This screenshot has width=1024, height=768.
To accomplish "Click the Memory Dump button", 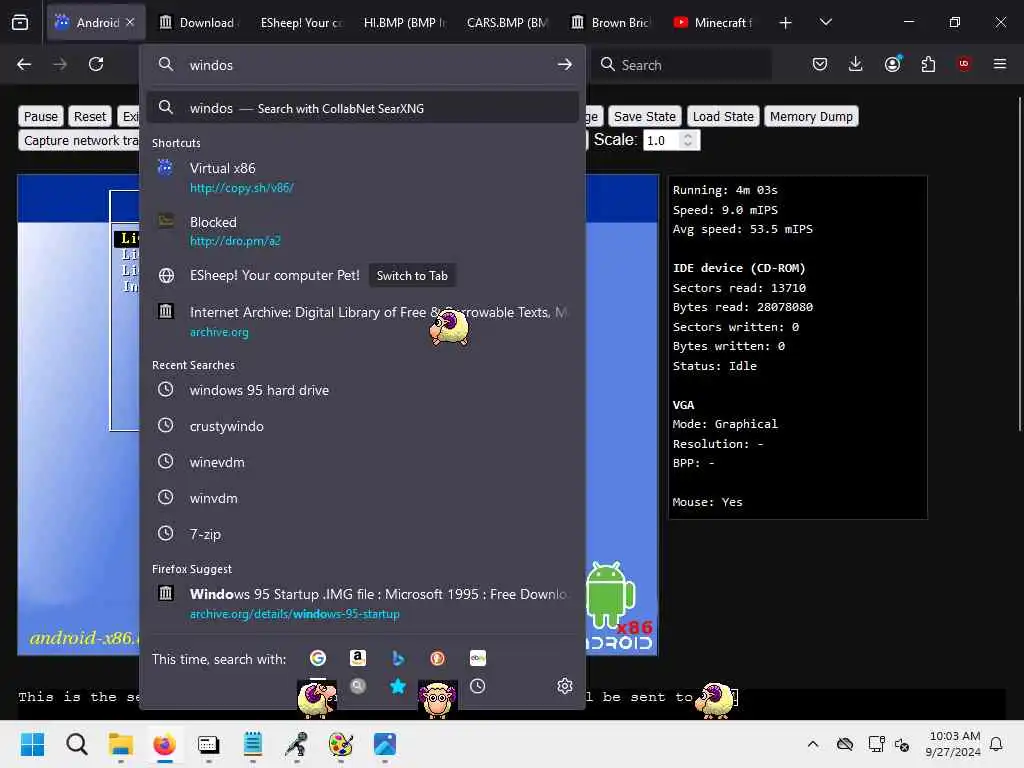I will [811, 116].
